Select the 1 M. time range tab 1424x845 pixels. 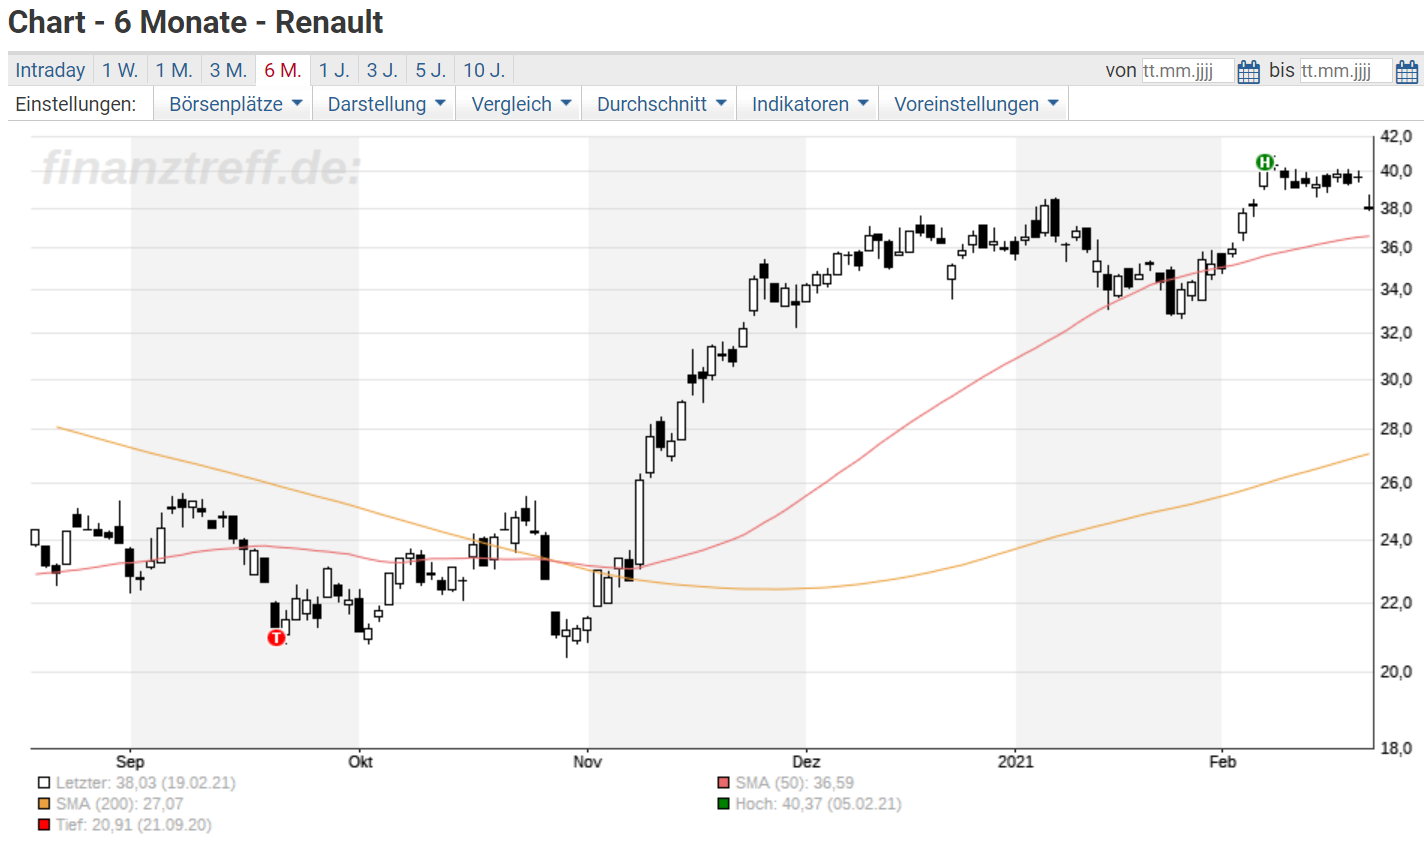174,70
